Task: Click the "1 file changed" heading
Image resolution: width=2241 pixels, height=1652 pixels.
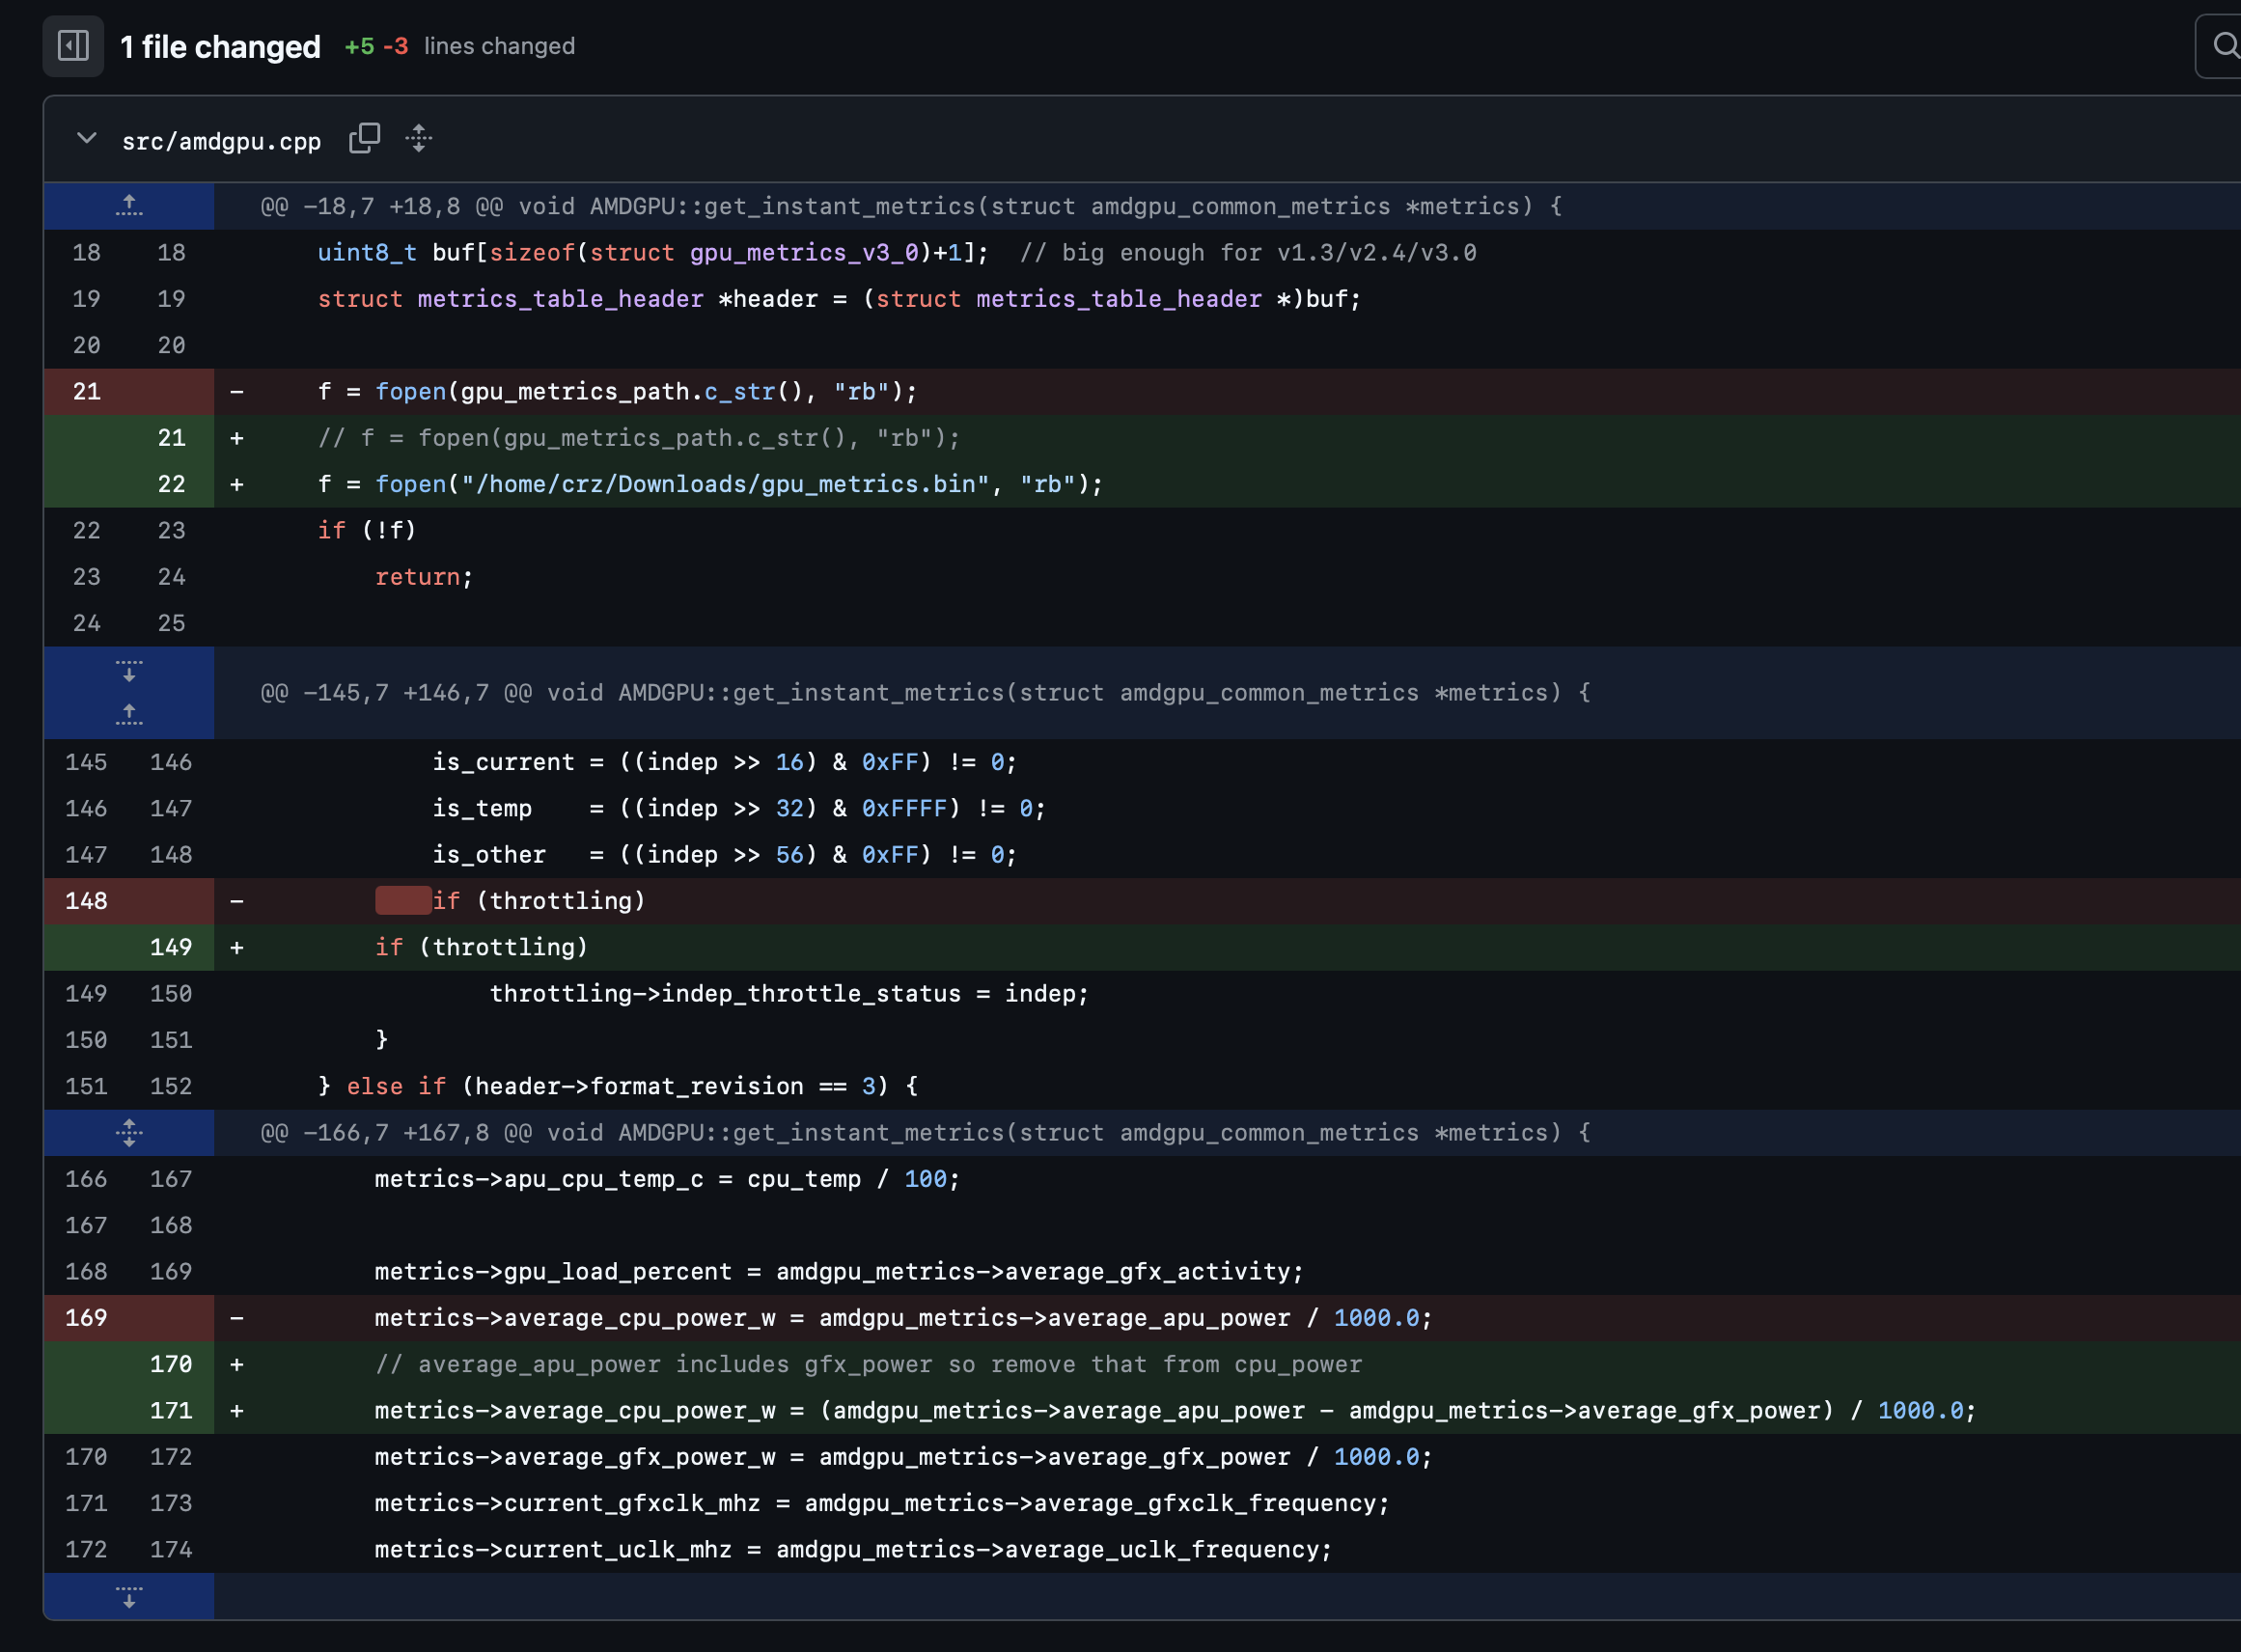Action: pos(220,47)
